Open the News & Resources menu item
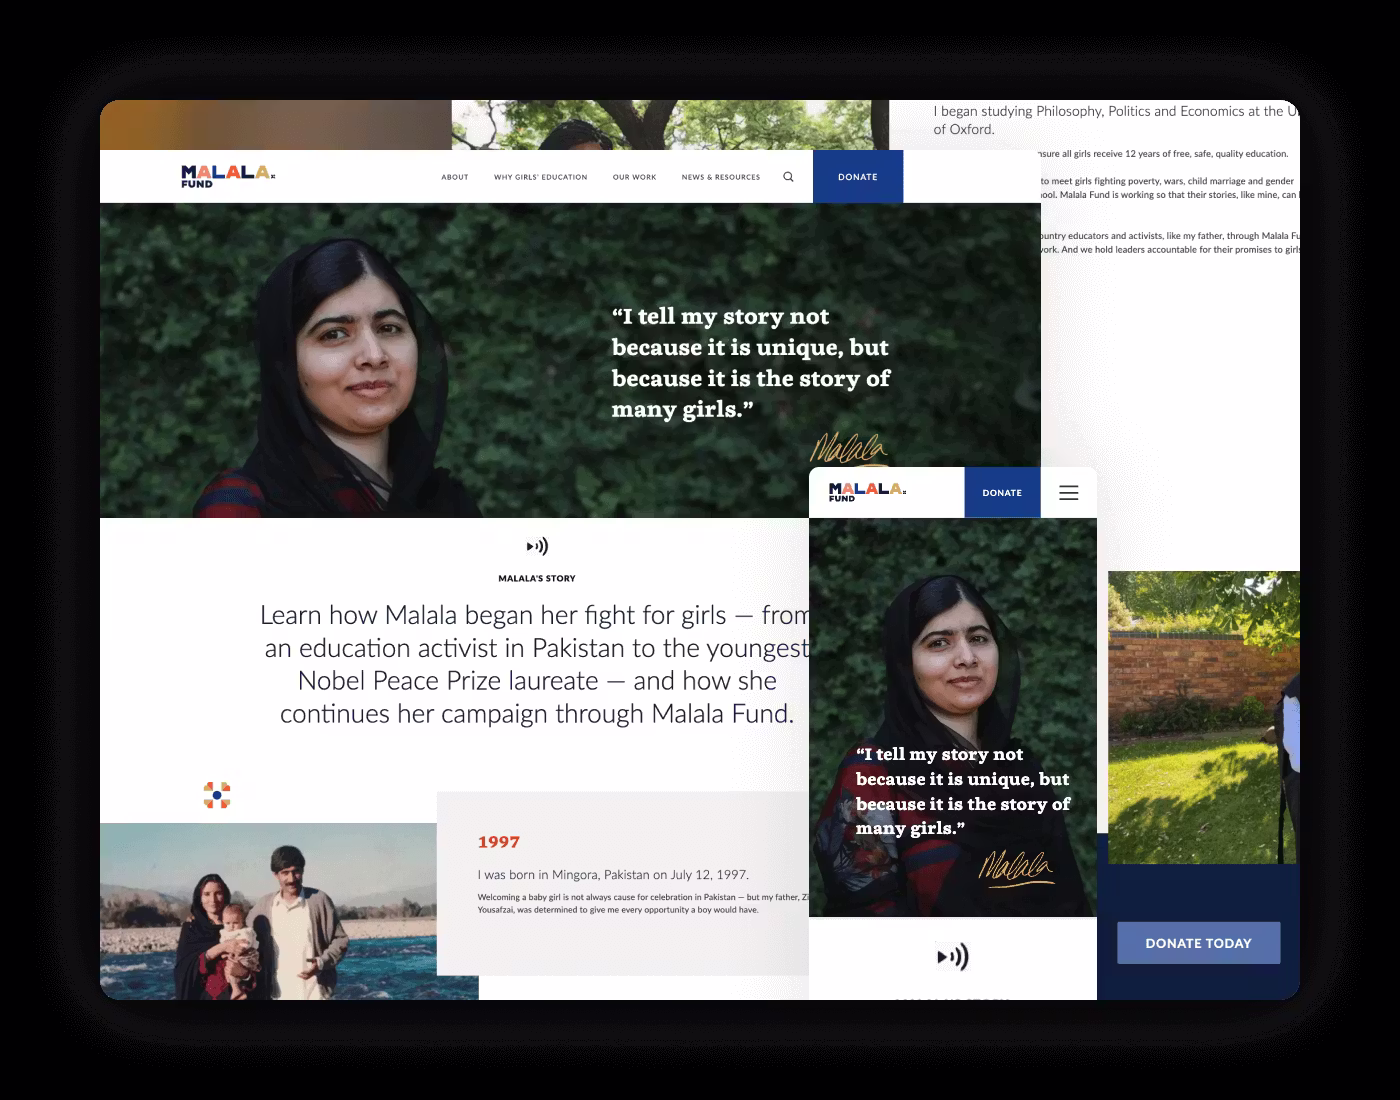Screen dimensions: 1400x1100 721,177
